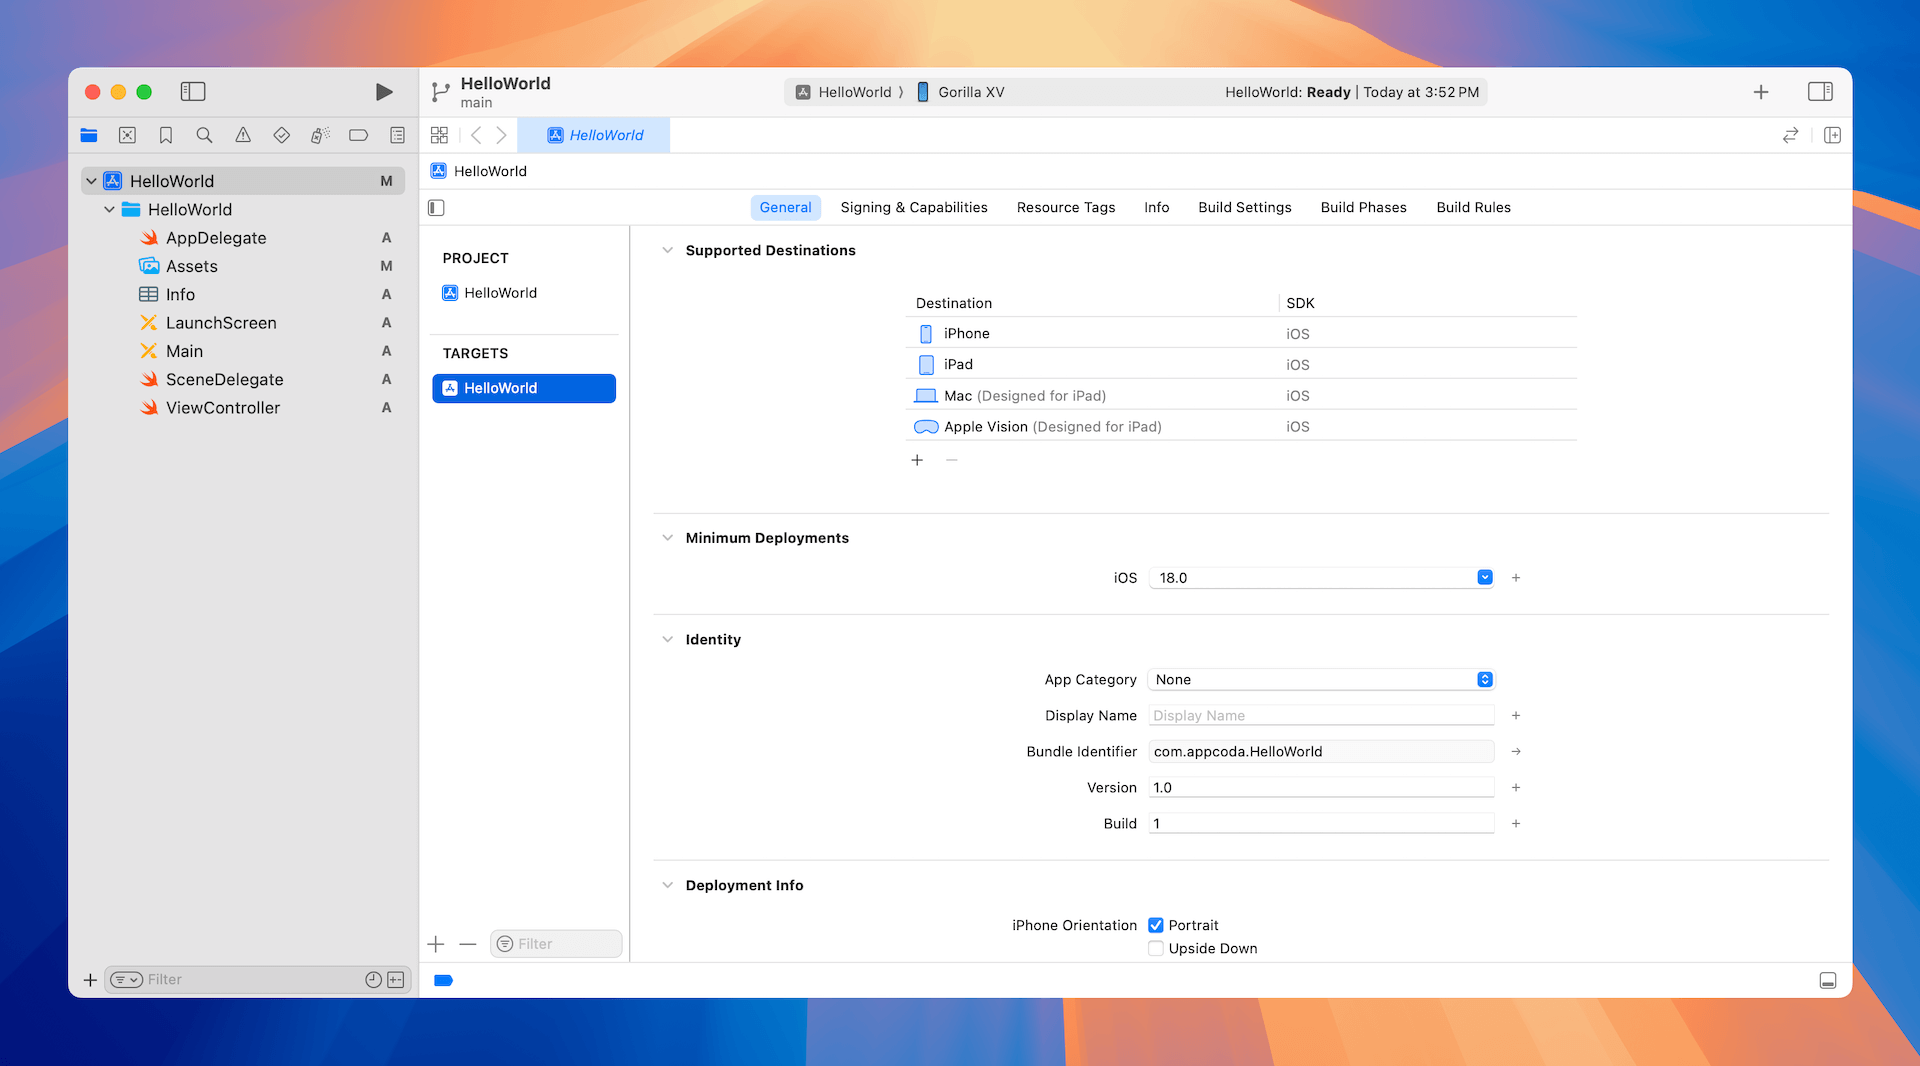The width and height of the screenshot is (1920, 1066).
Task: Show recently modified files clock filter
Action: pyautogui.click(x=373, y=980)
